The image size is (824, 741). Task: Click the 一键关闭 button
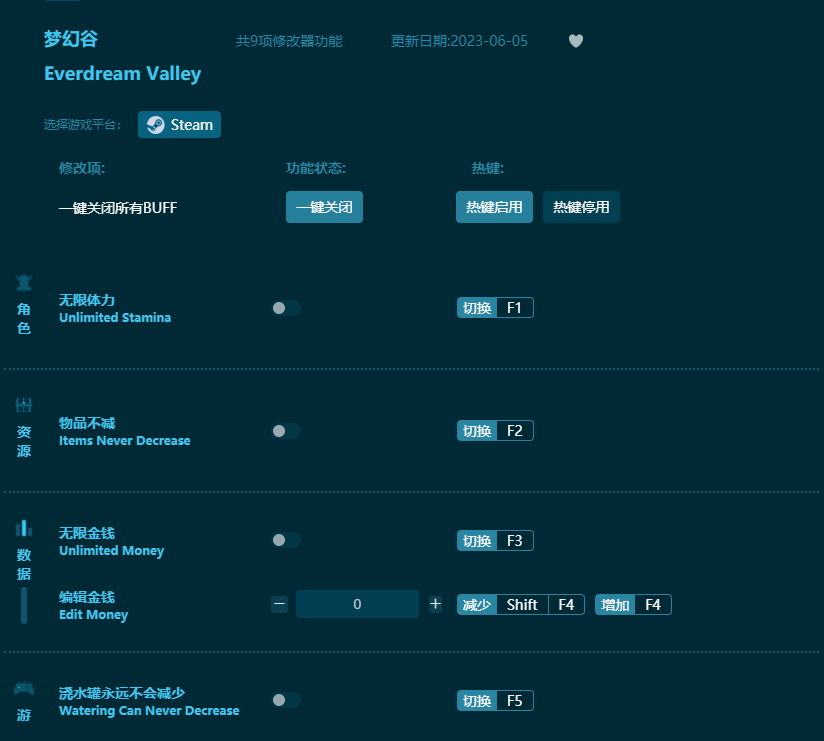pos(324,207)
